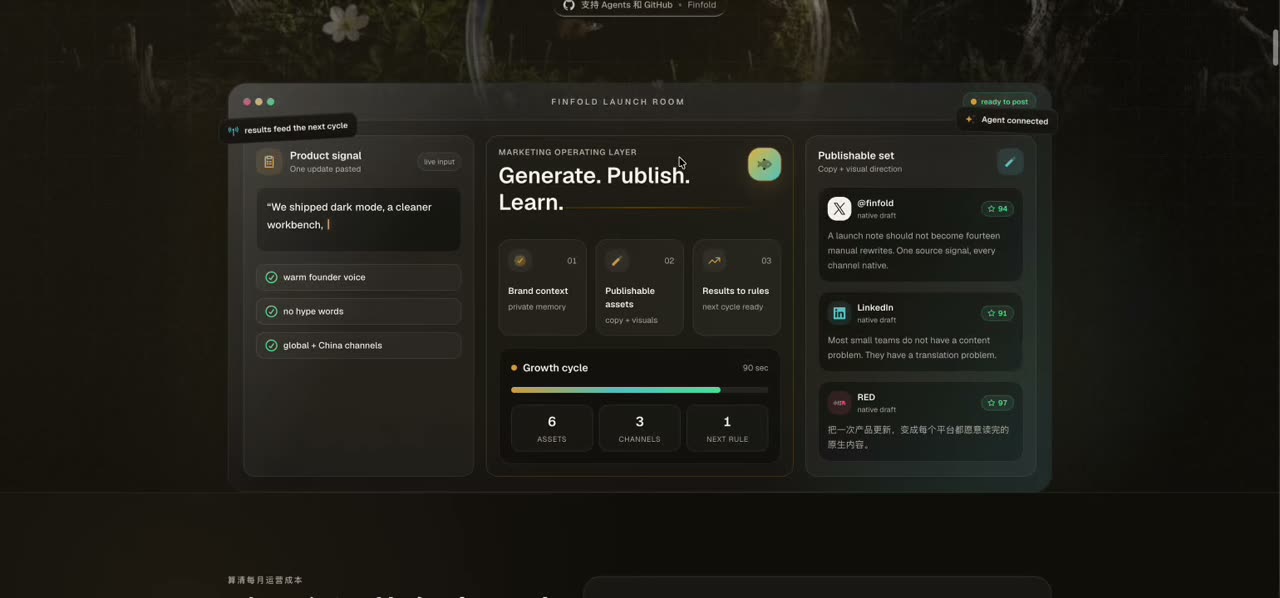Viewport: 1280px width, 598px height.
Task: Click the star score 91 badge
Action: coord(997,313)
